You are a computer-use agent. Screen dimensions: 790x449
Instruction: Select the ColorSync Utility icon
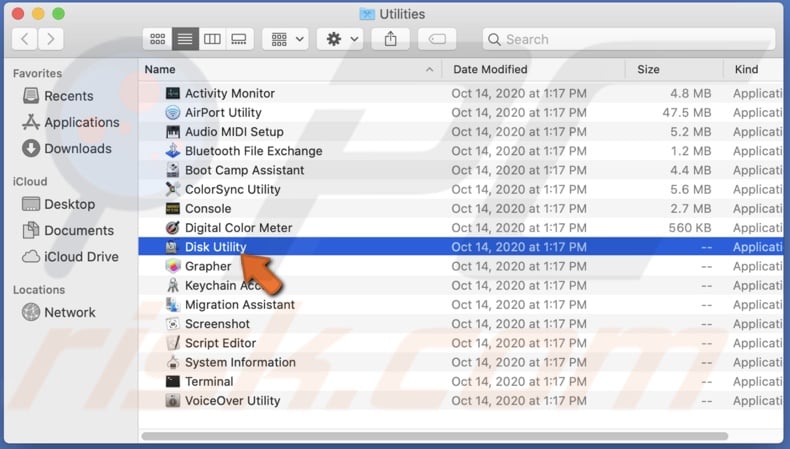click(172, 189)
